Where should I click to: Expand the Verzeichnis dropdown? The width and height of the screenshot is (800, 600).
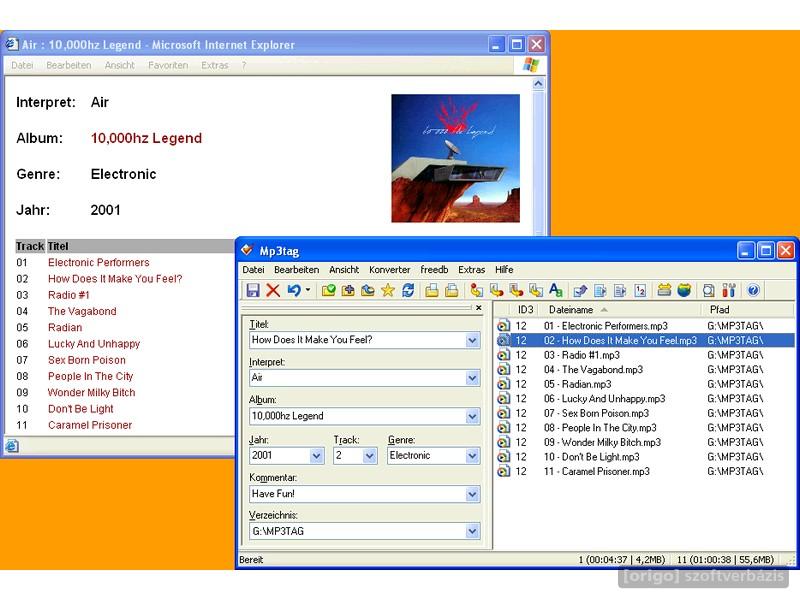click(472, 532)
